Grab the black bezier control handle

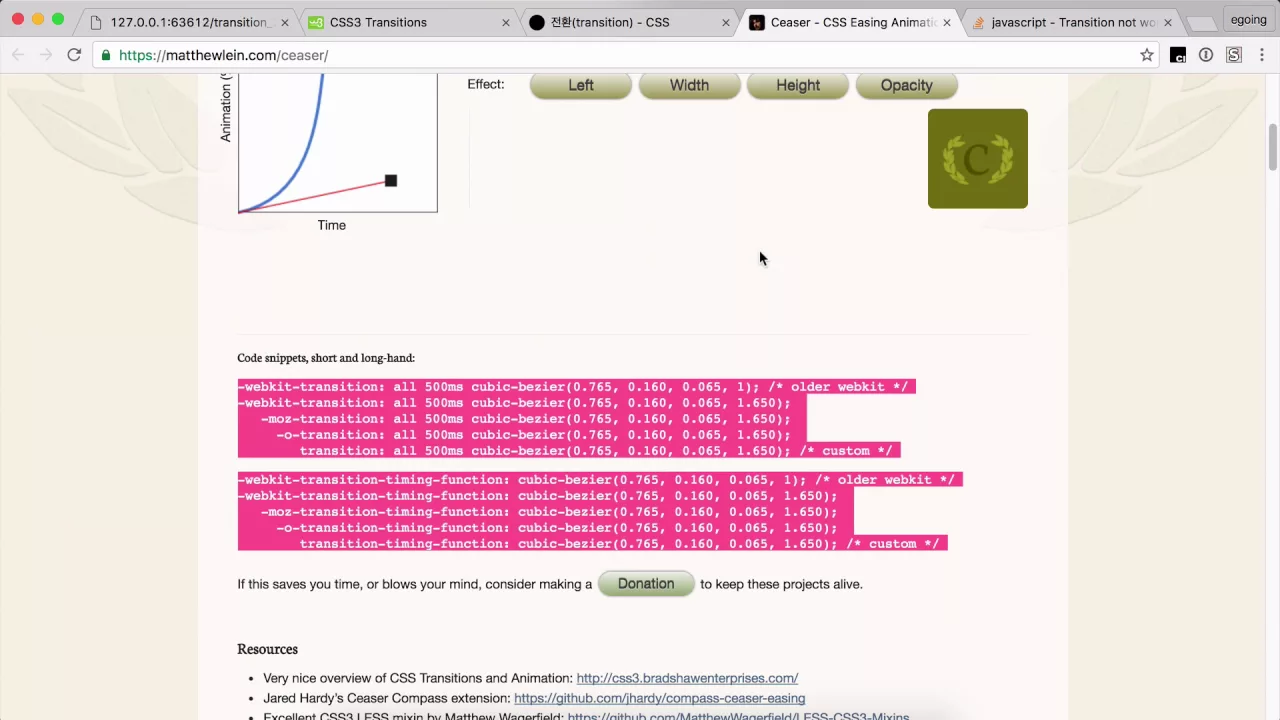coord(391,181)
